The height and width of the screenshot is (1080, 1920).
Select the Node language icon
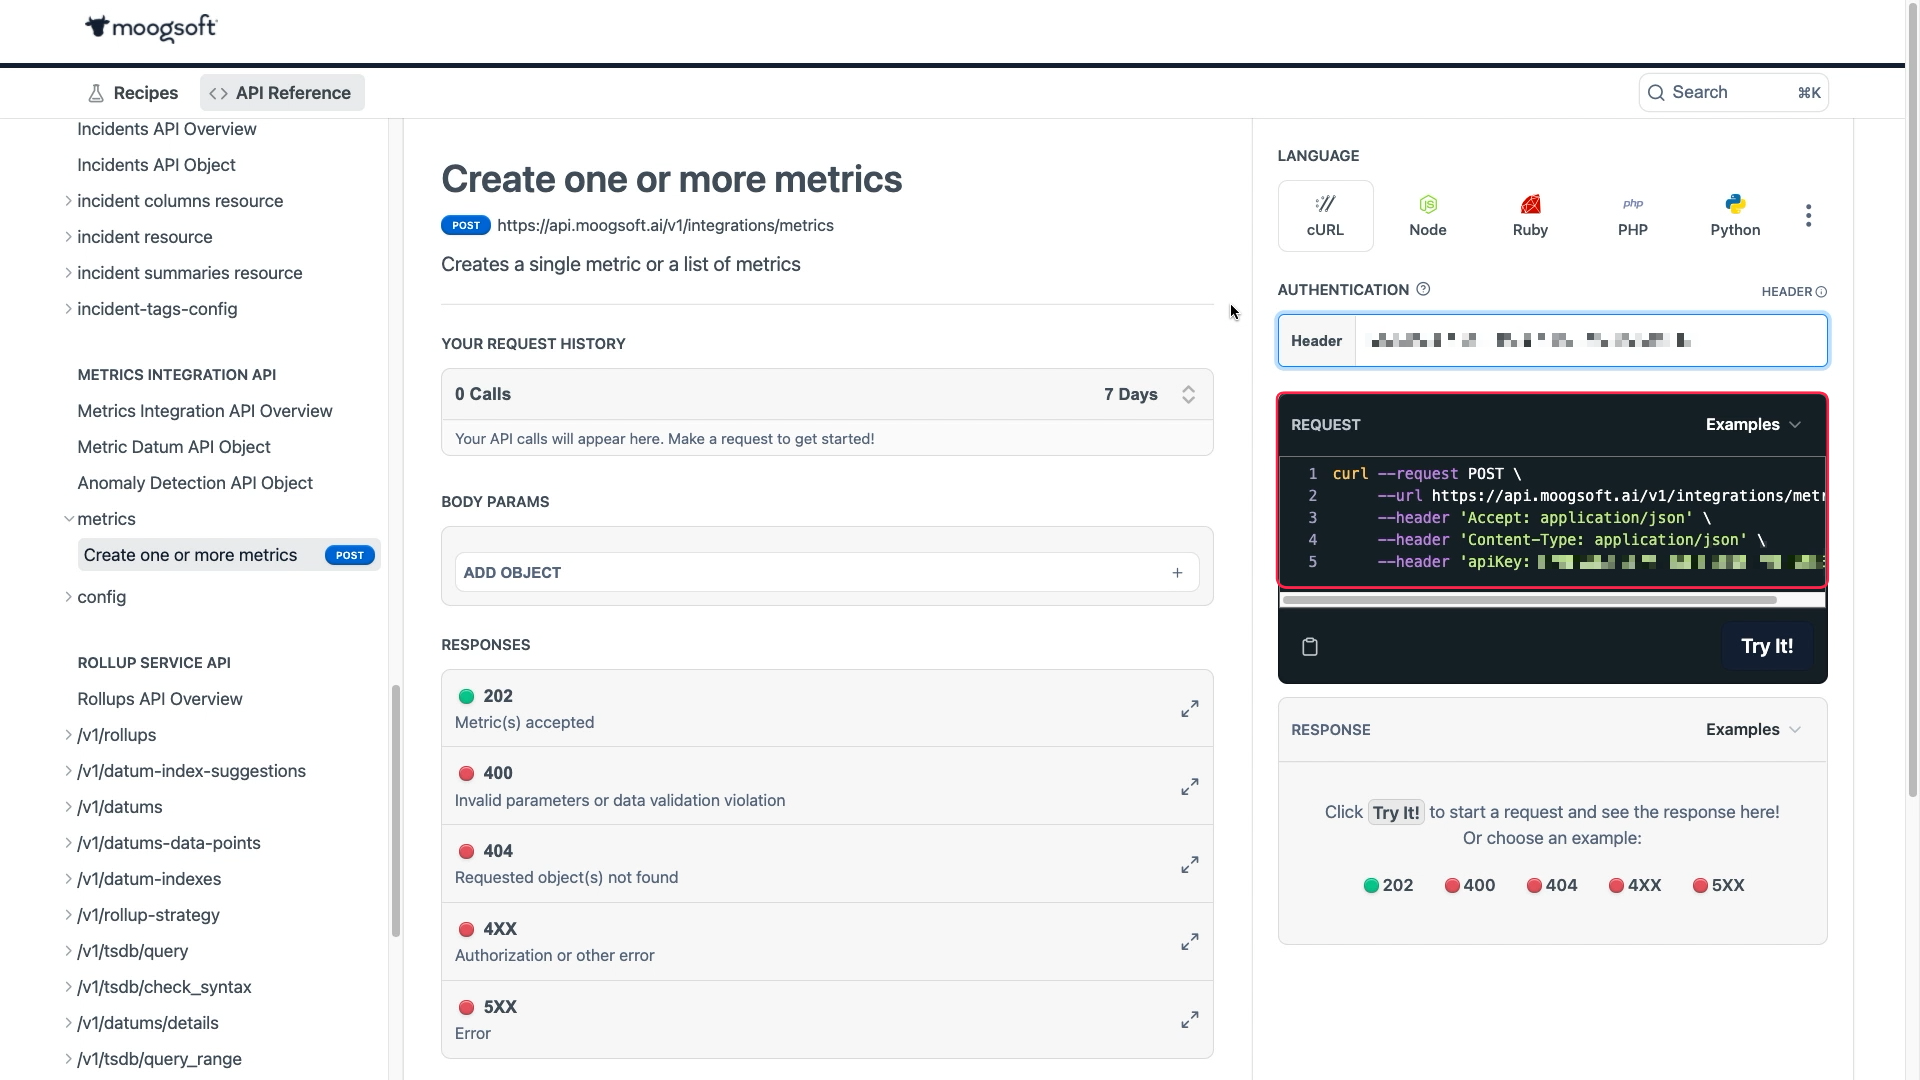(1427, 216)
